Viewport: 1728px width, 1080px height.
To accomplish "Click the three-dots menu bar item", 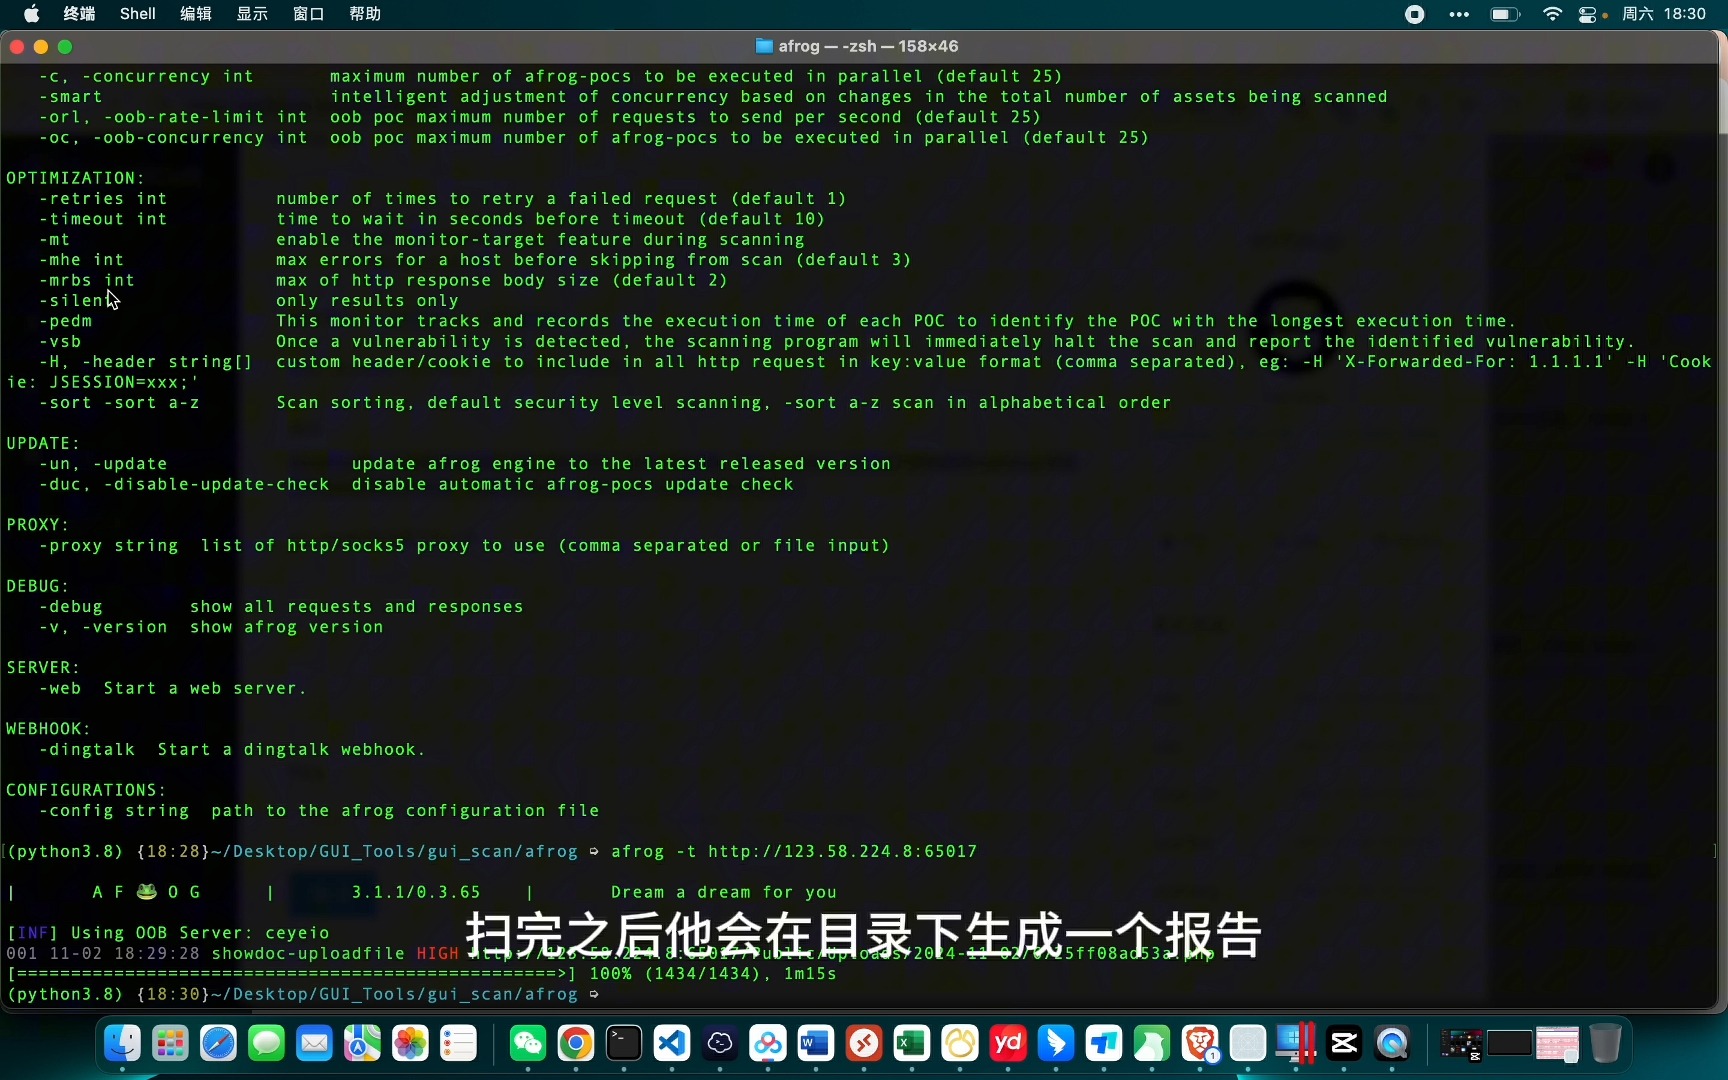I will pos(1459,14).
